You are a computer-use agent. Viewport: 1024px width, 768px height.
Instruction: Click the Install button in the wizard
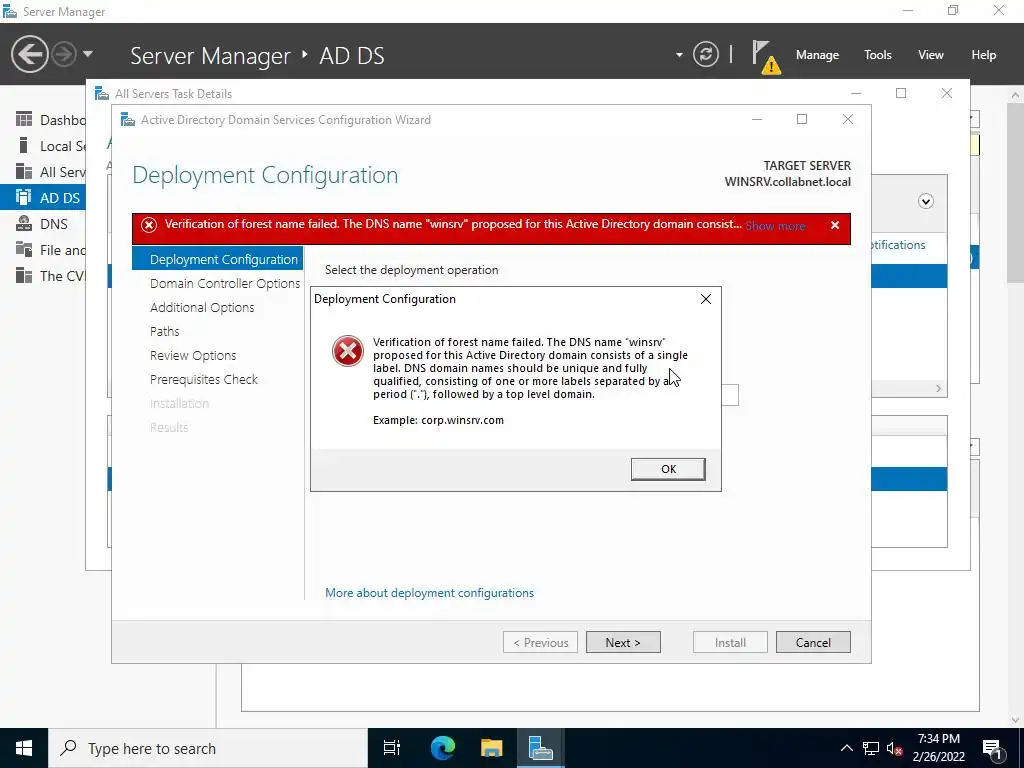730,643
